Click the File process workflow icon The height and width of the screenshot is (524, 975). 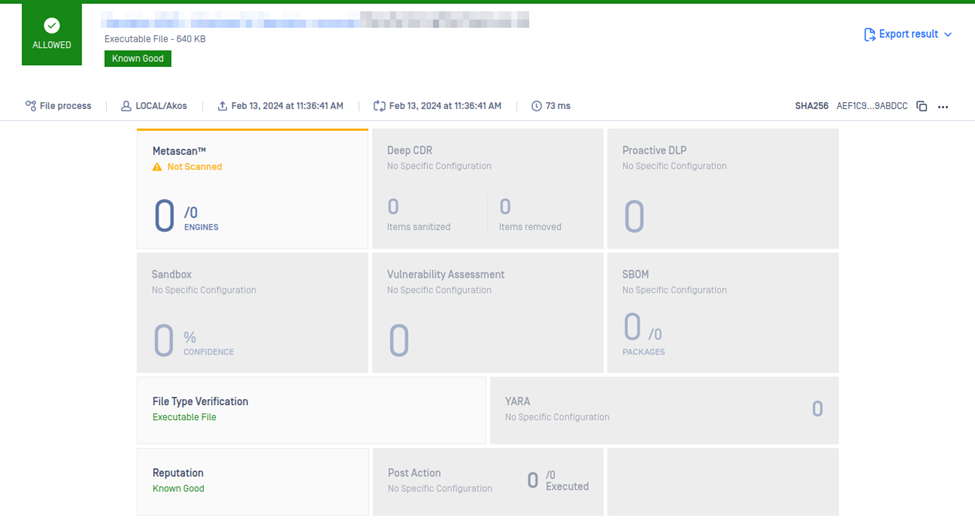tap(30, 106)
